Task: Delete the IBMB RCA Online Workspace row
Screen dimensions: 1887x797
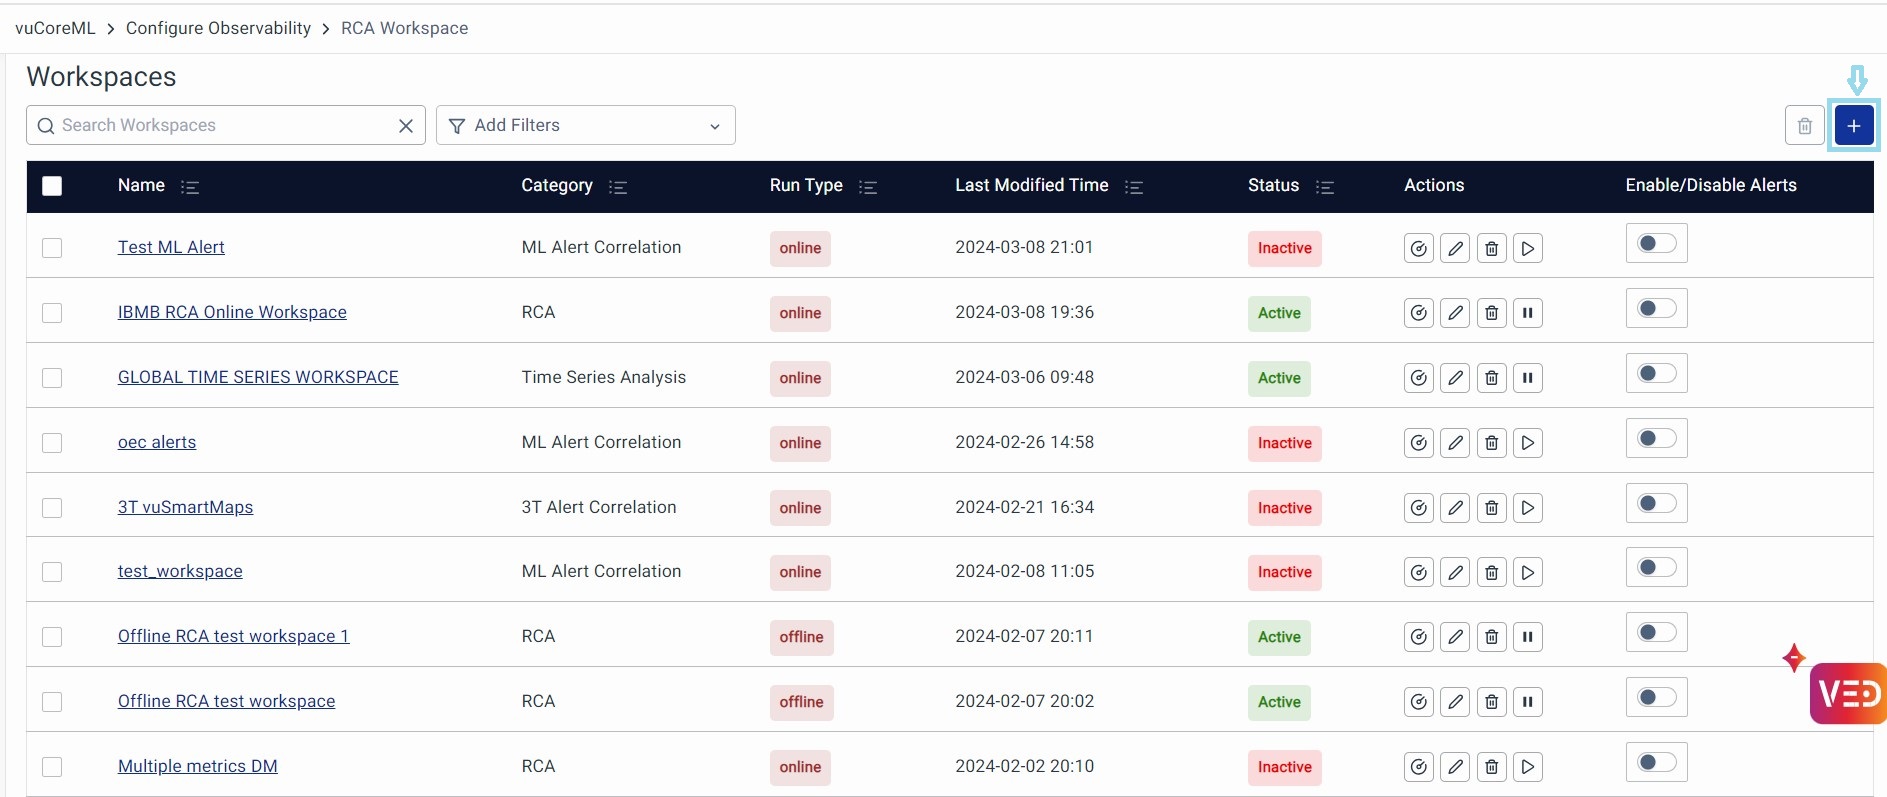Action: [x=1491, y=314]
